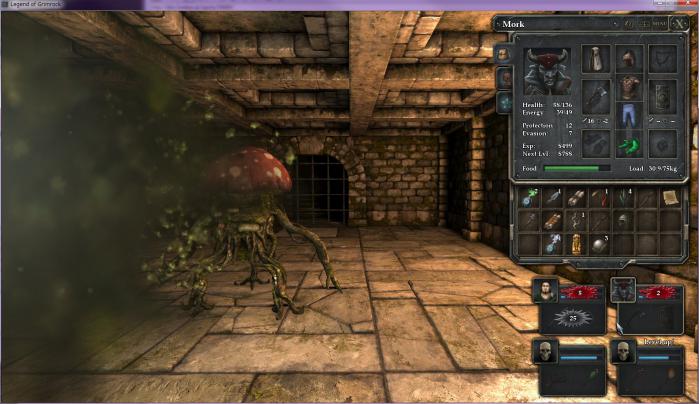The image size is (699, 404).
Task: Pick up the item stack marked 4
Action: pyautogui.click(x=623, y=198)
